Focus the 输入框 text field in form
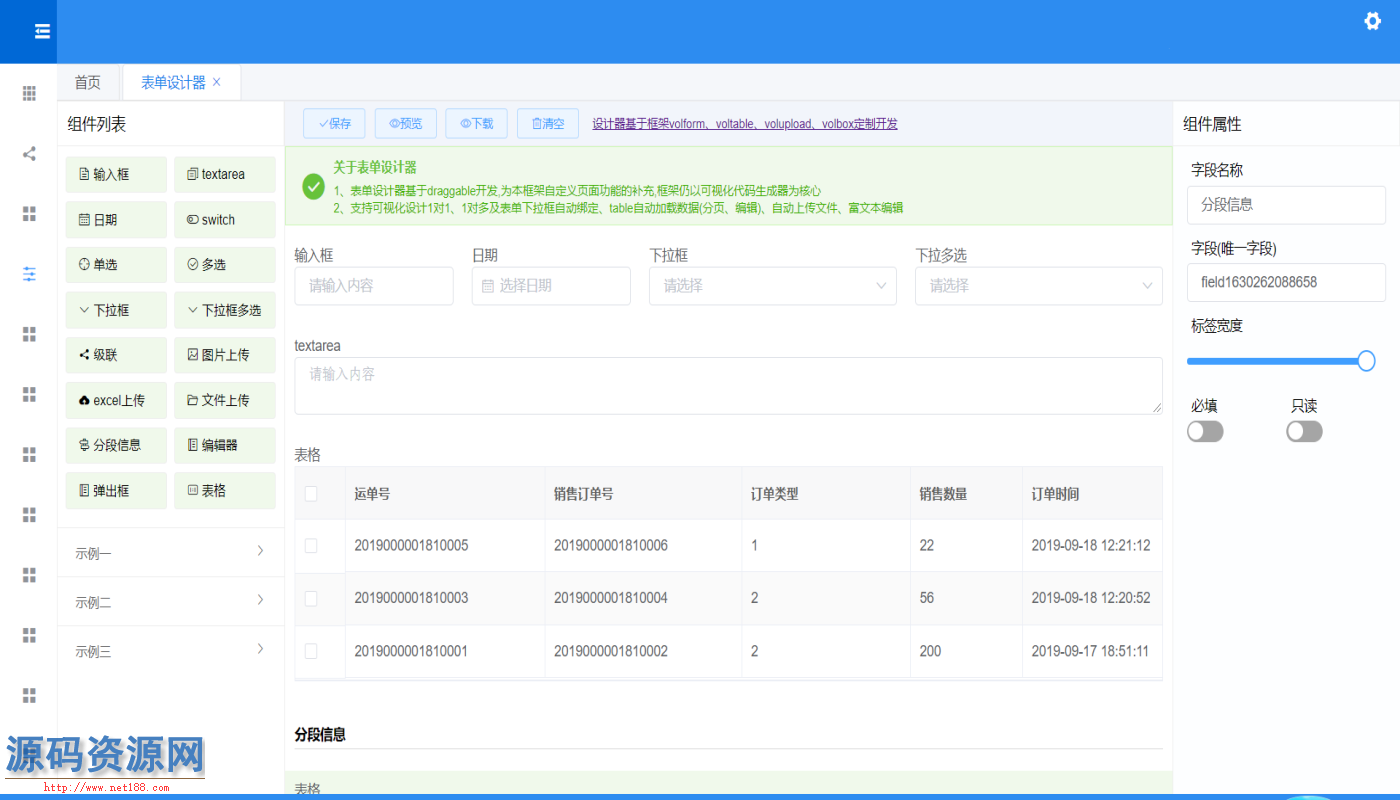 click(374, 286)
